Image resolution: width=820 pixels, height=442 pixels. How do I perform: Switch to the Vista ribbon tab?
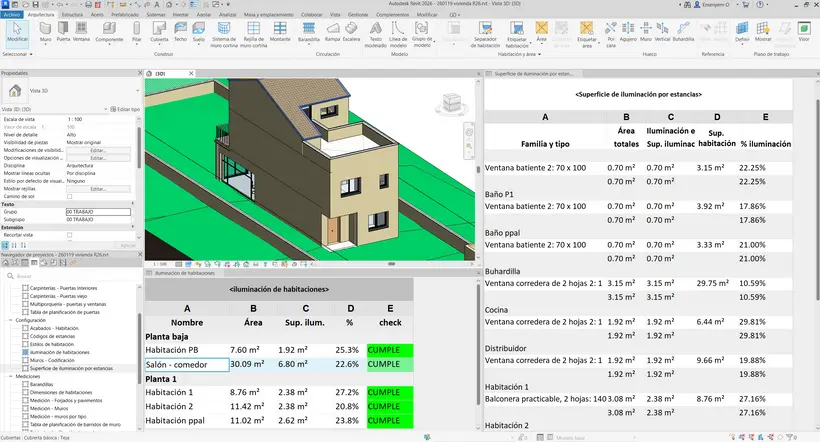pos(335,15)
